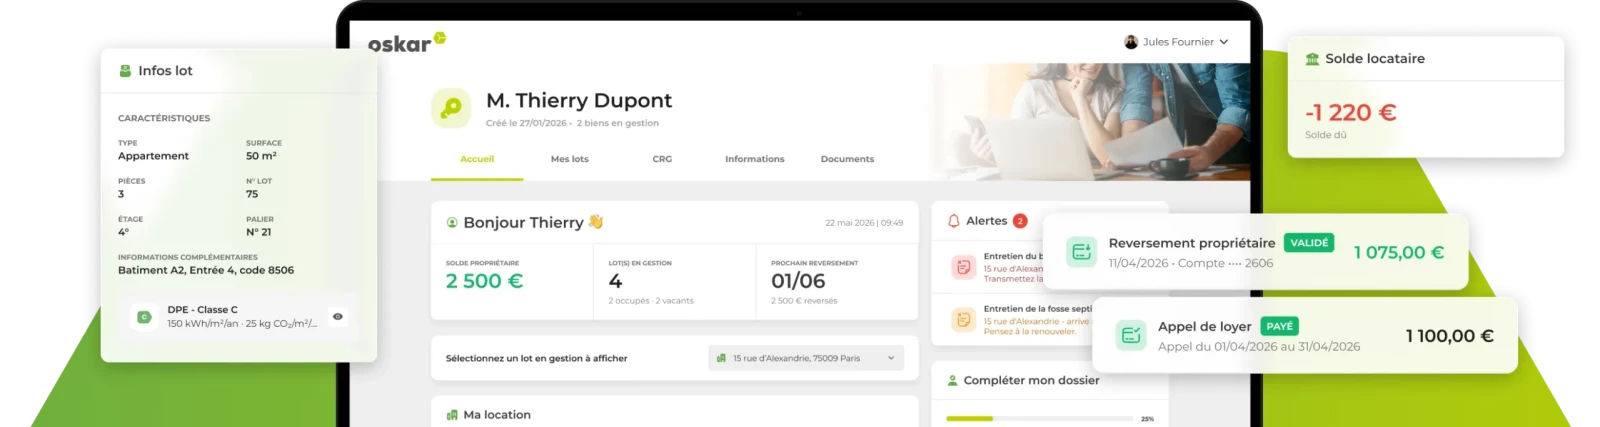Open the fosse septique alert icon
The width and height of the screenshot is (1600, 427).
click(x=963, y=320)
